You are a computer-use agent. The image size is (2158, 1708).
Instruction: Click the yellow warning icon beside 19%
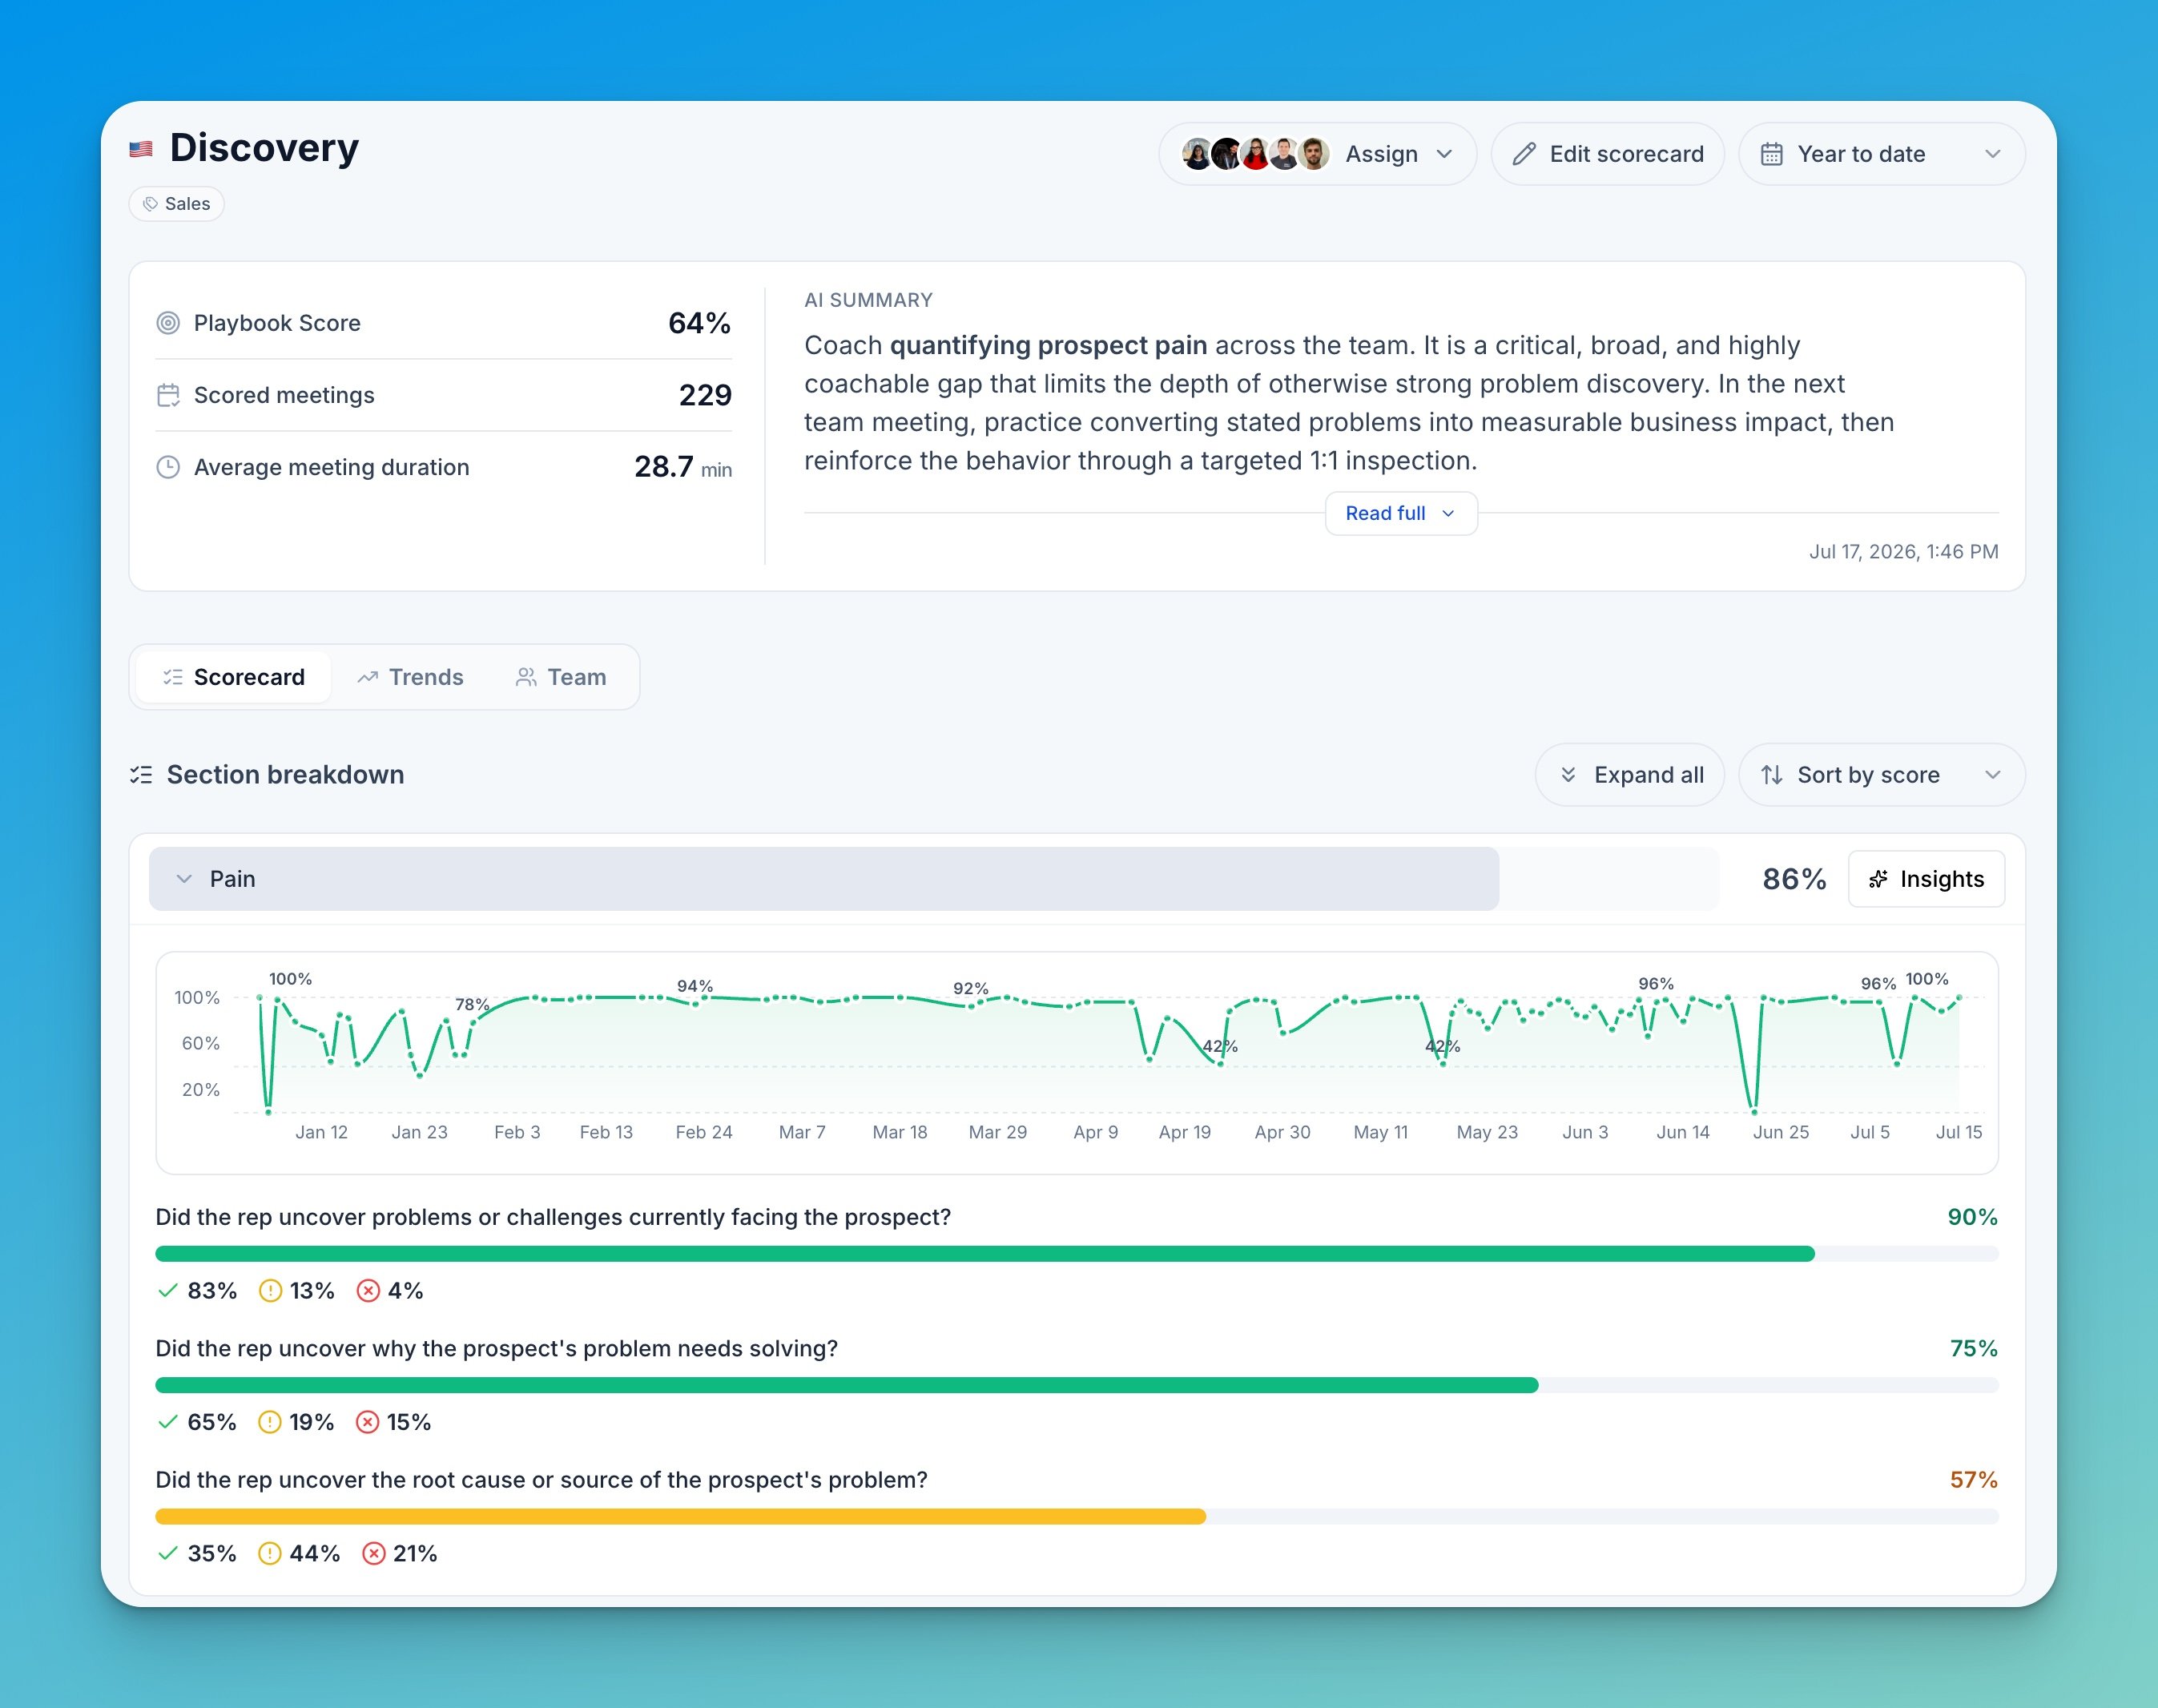pos(270,1422)
